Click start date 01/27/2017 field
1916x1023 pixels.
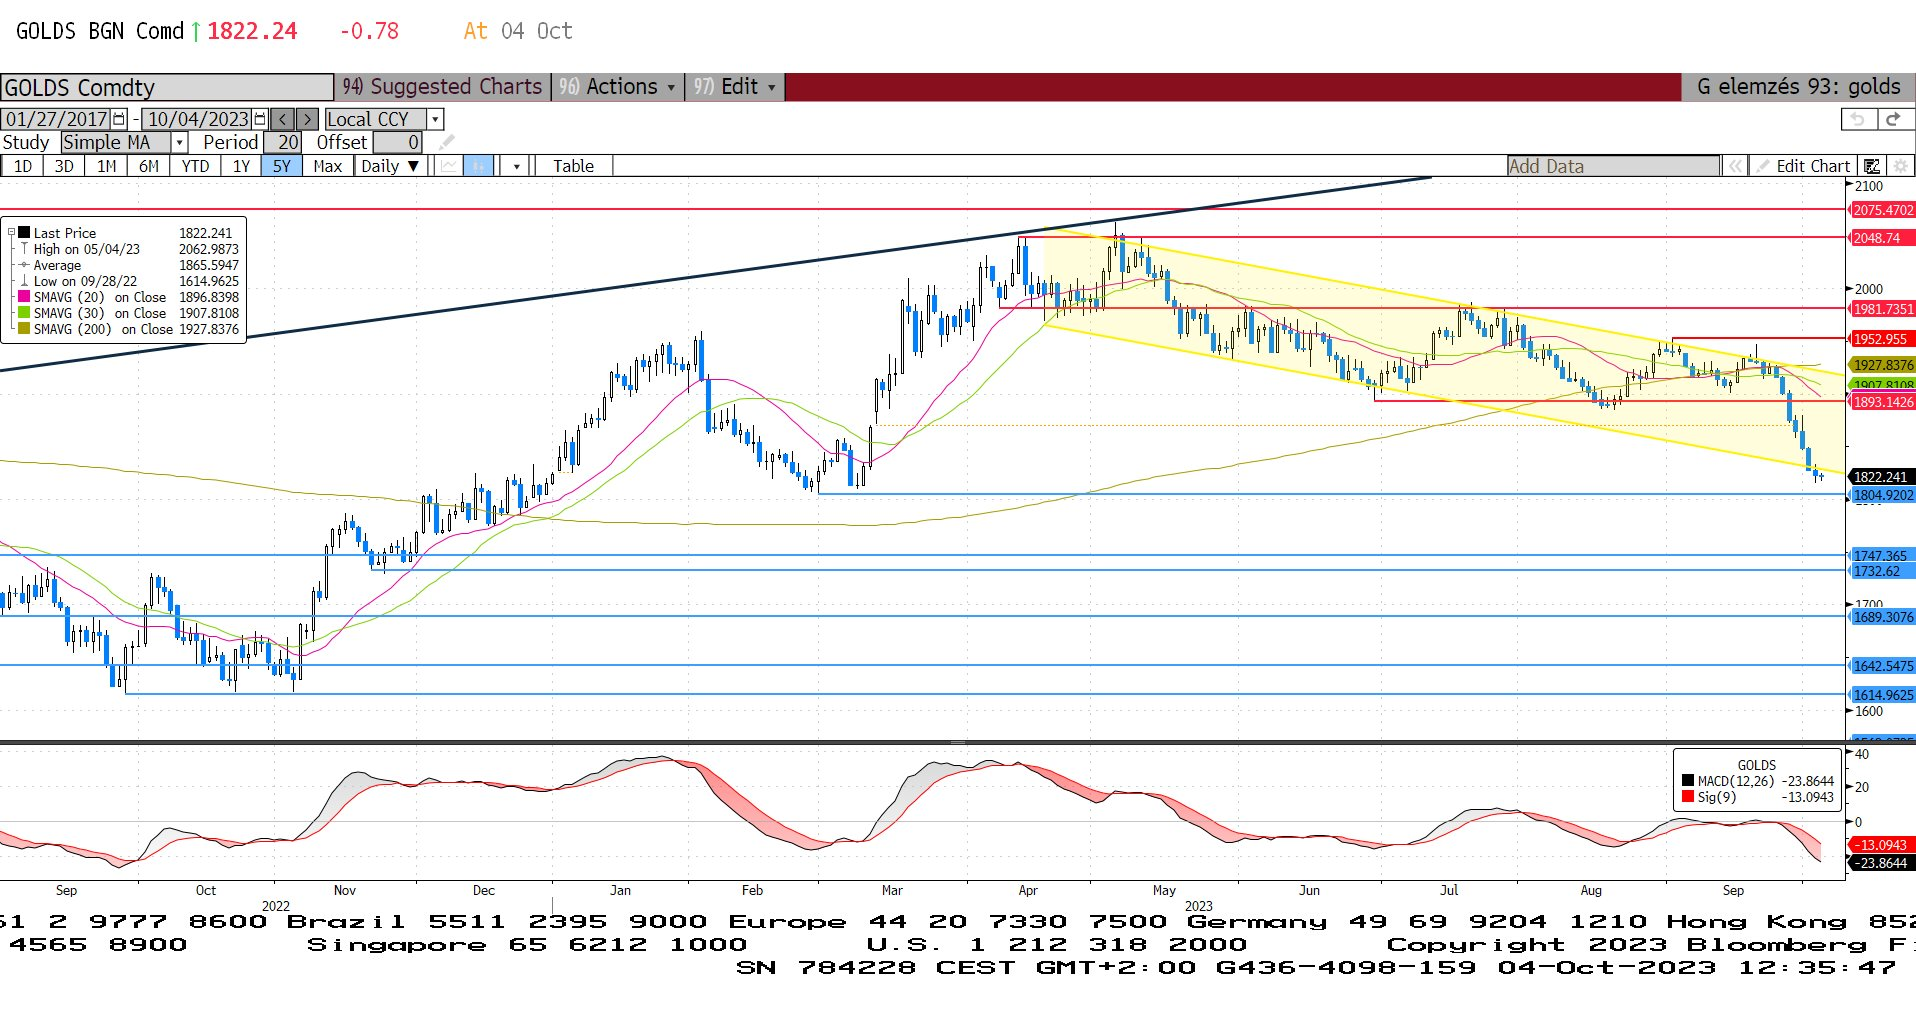[x=57, y=119]
